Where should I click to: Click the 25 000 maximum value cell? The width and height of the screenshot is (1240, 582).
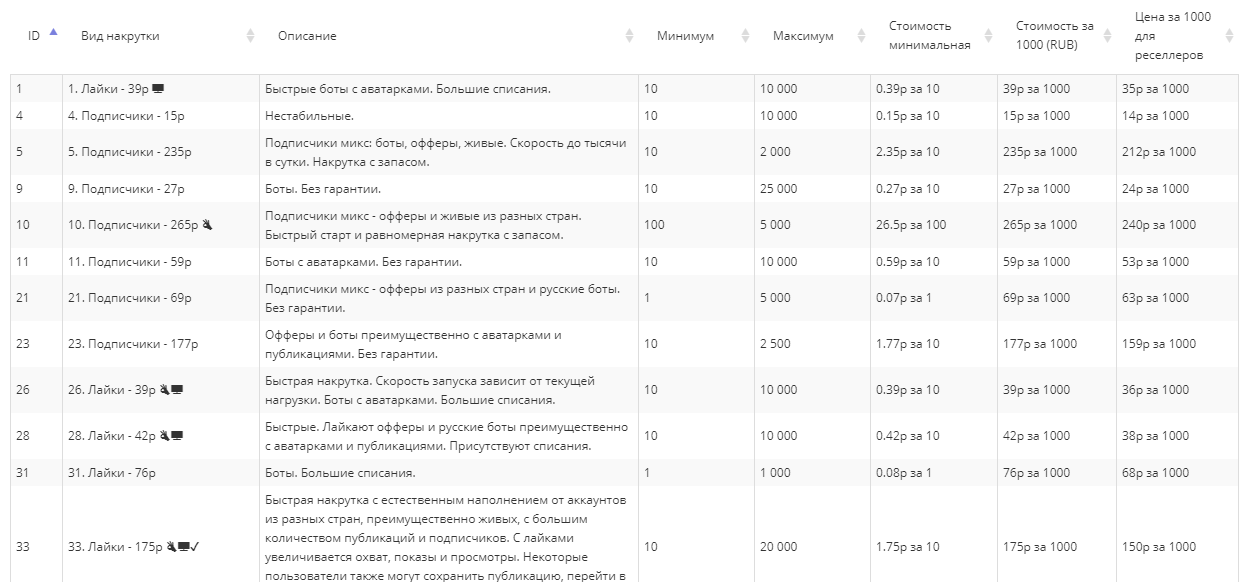click(779, 189)
